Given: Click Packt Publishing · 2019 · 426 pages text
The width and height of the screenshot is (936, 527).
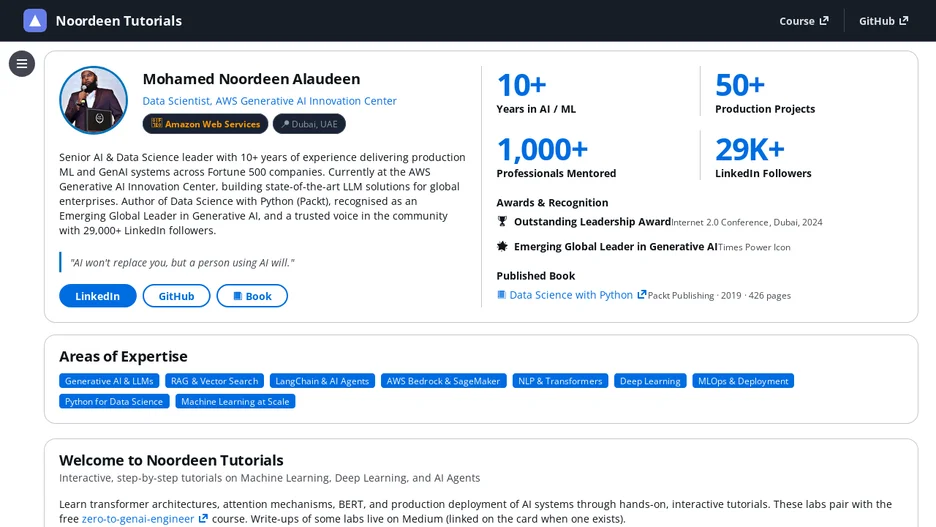Looking at the screenshot, I should point(719,295).
